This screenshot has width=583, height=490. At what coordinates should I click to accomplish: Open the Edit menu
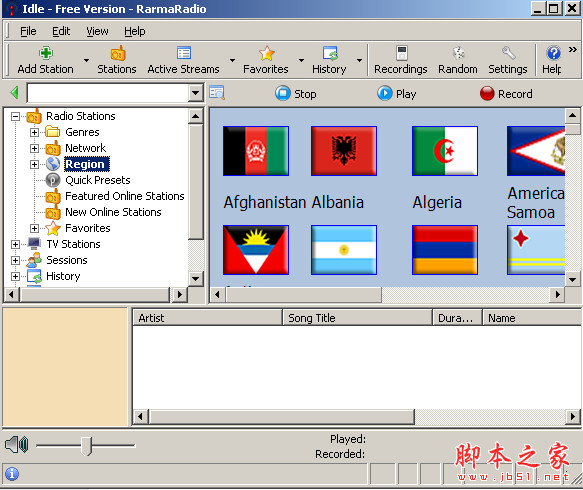coord(61,31)
